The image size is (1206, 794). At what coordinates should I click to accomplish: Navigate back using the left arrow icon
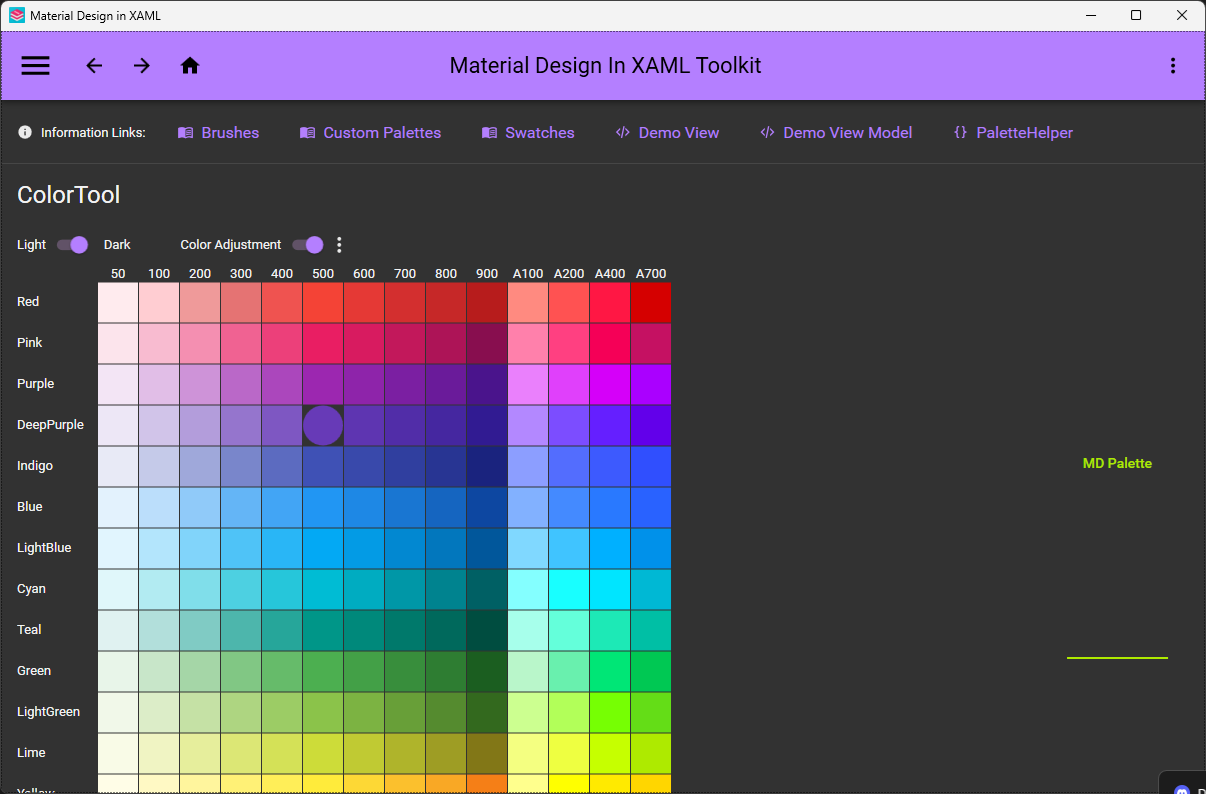pos(94,65)
